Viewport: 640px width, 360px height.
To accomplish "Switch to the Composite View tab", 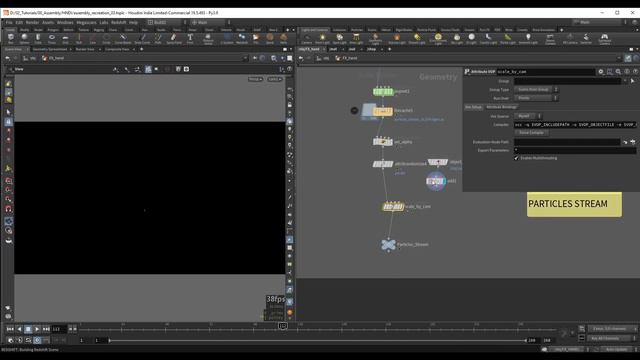I will click(117, 49).
